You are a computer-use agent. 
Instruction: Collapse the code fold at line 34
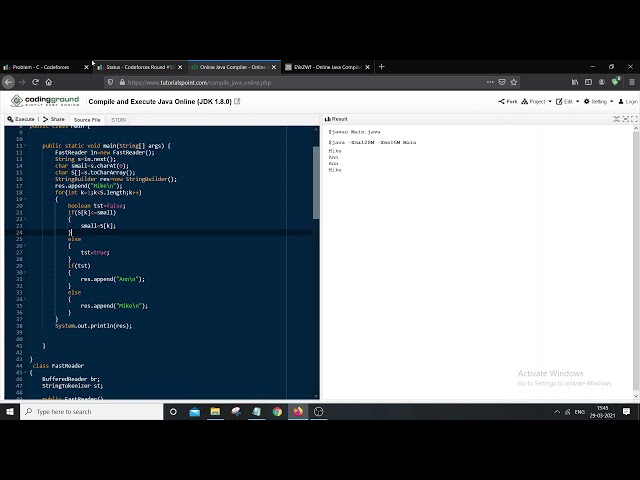click(25, 299)
